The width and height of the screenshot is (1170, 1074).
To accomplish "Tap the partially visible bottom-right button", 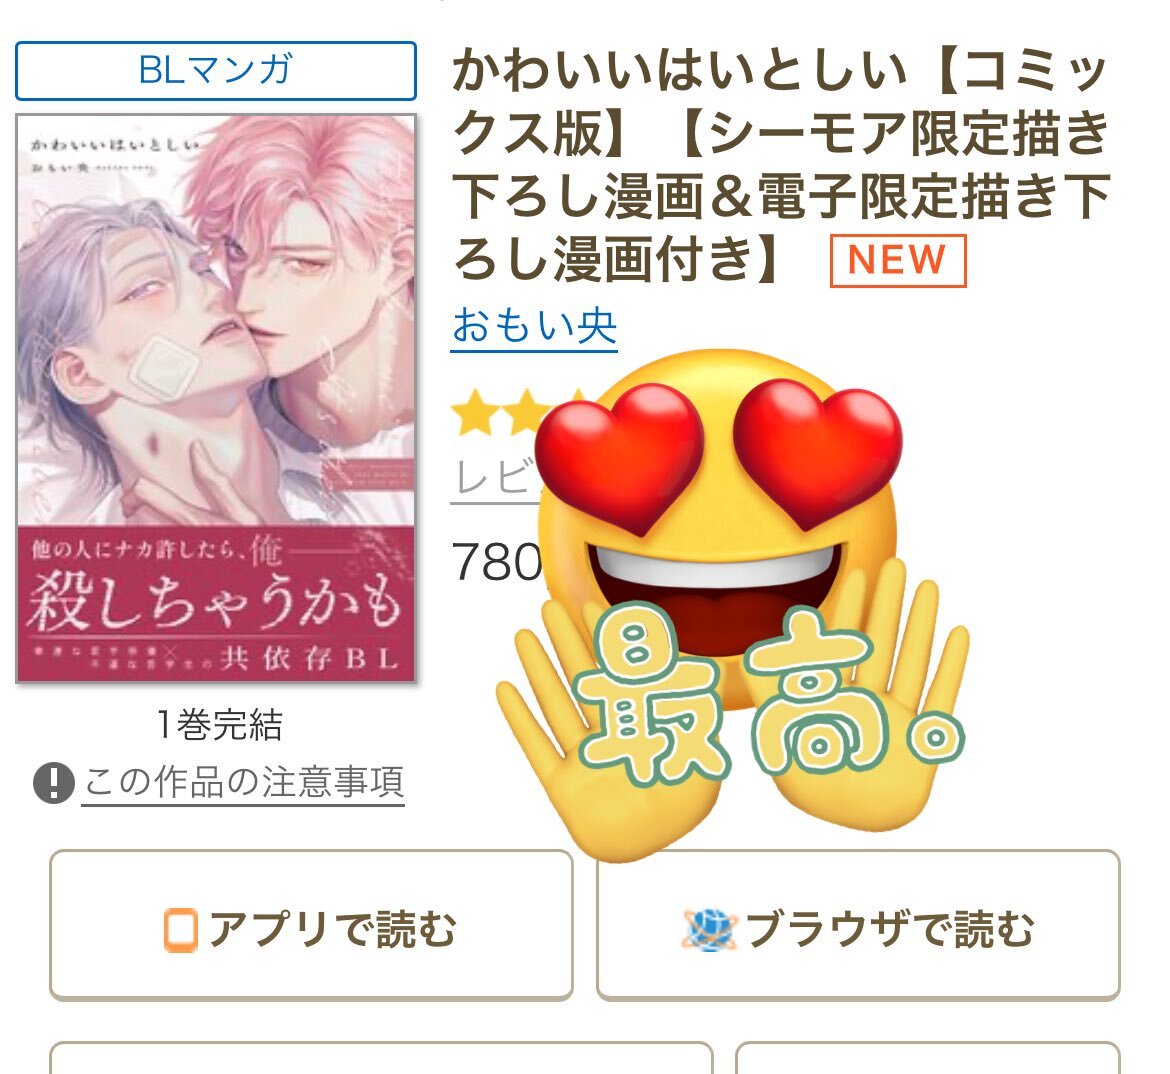I will [x=927, y=1058].
